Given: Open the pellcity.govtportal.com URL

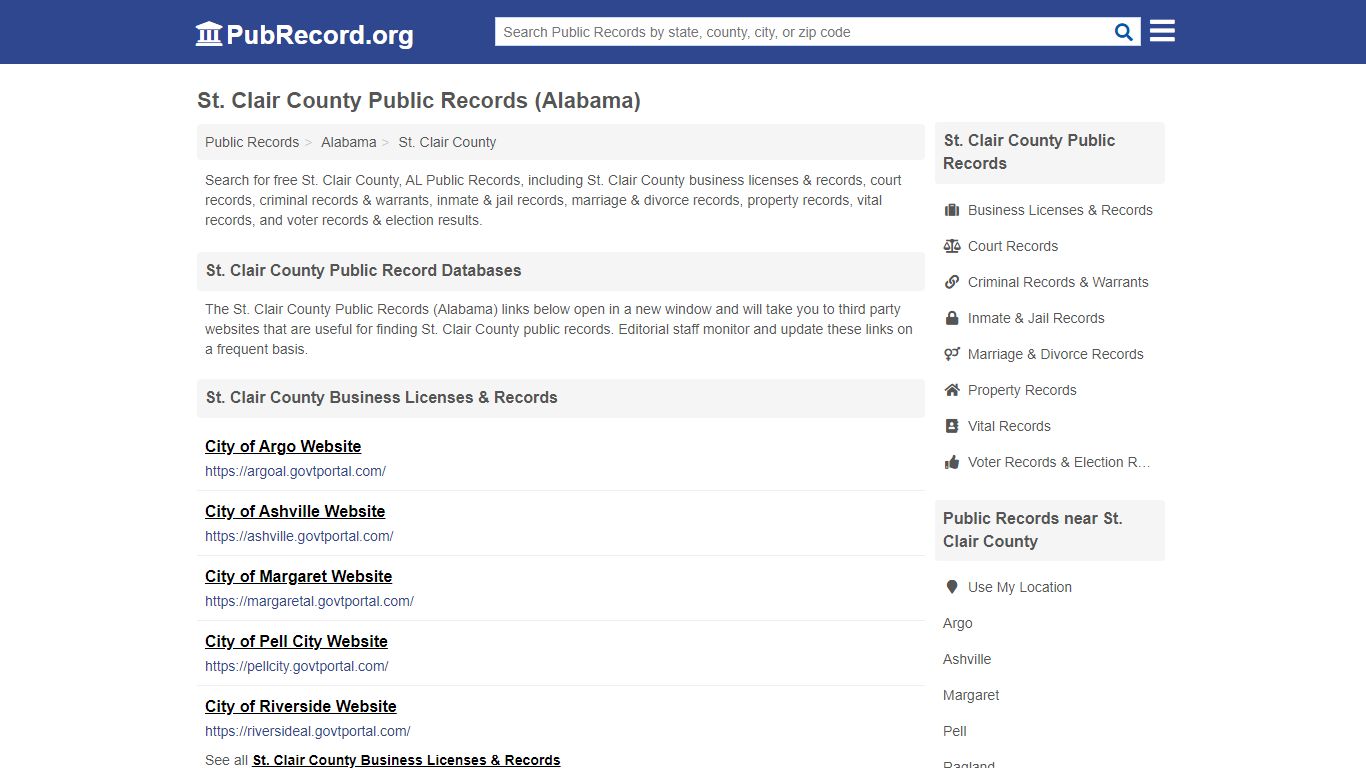Looking at the screenshot, I should 297,666.
